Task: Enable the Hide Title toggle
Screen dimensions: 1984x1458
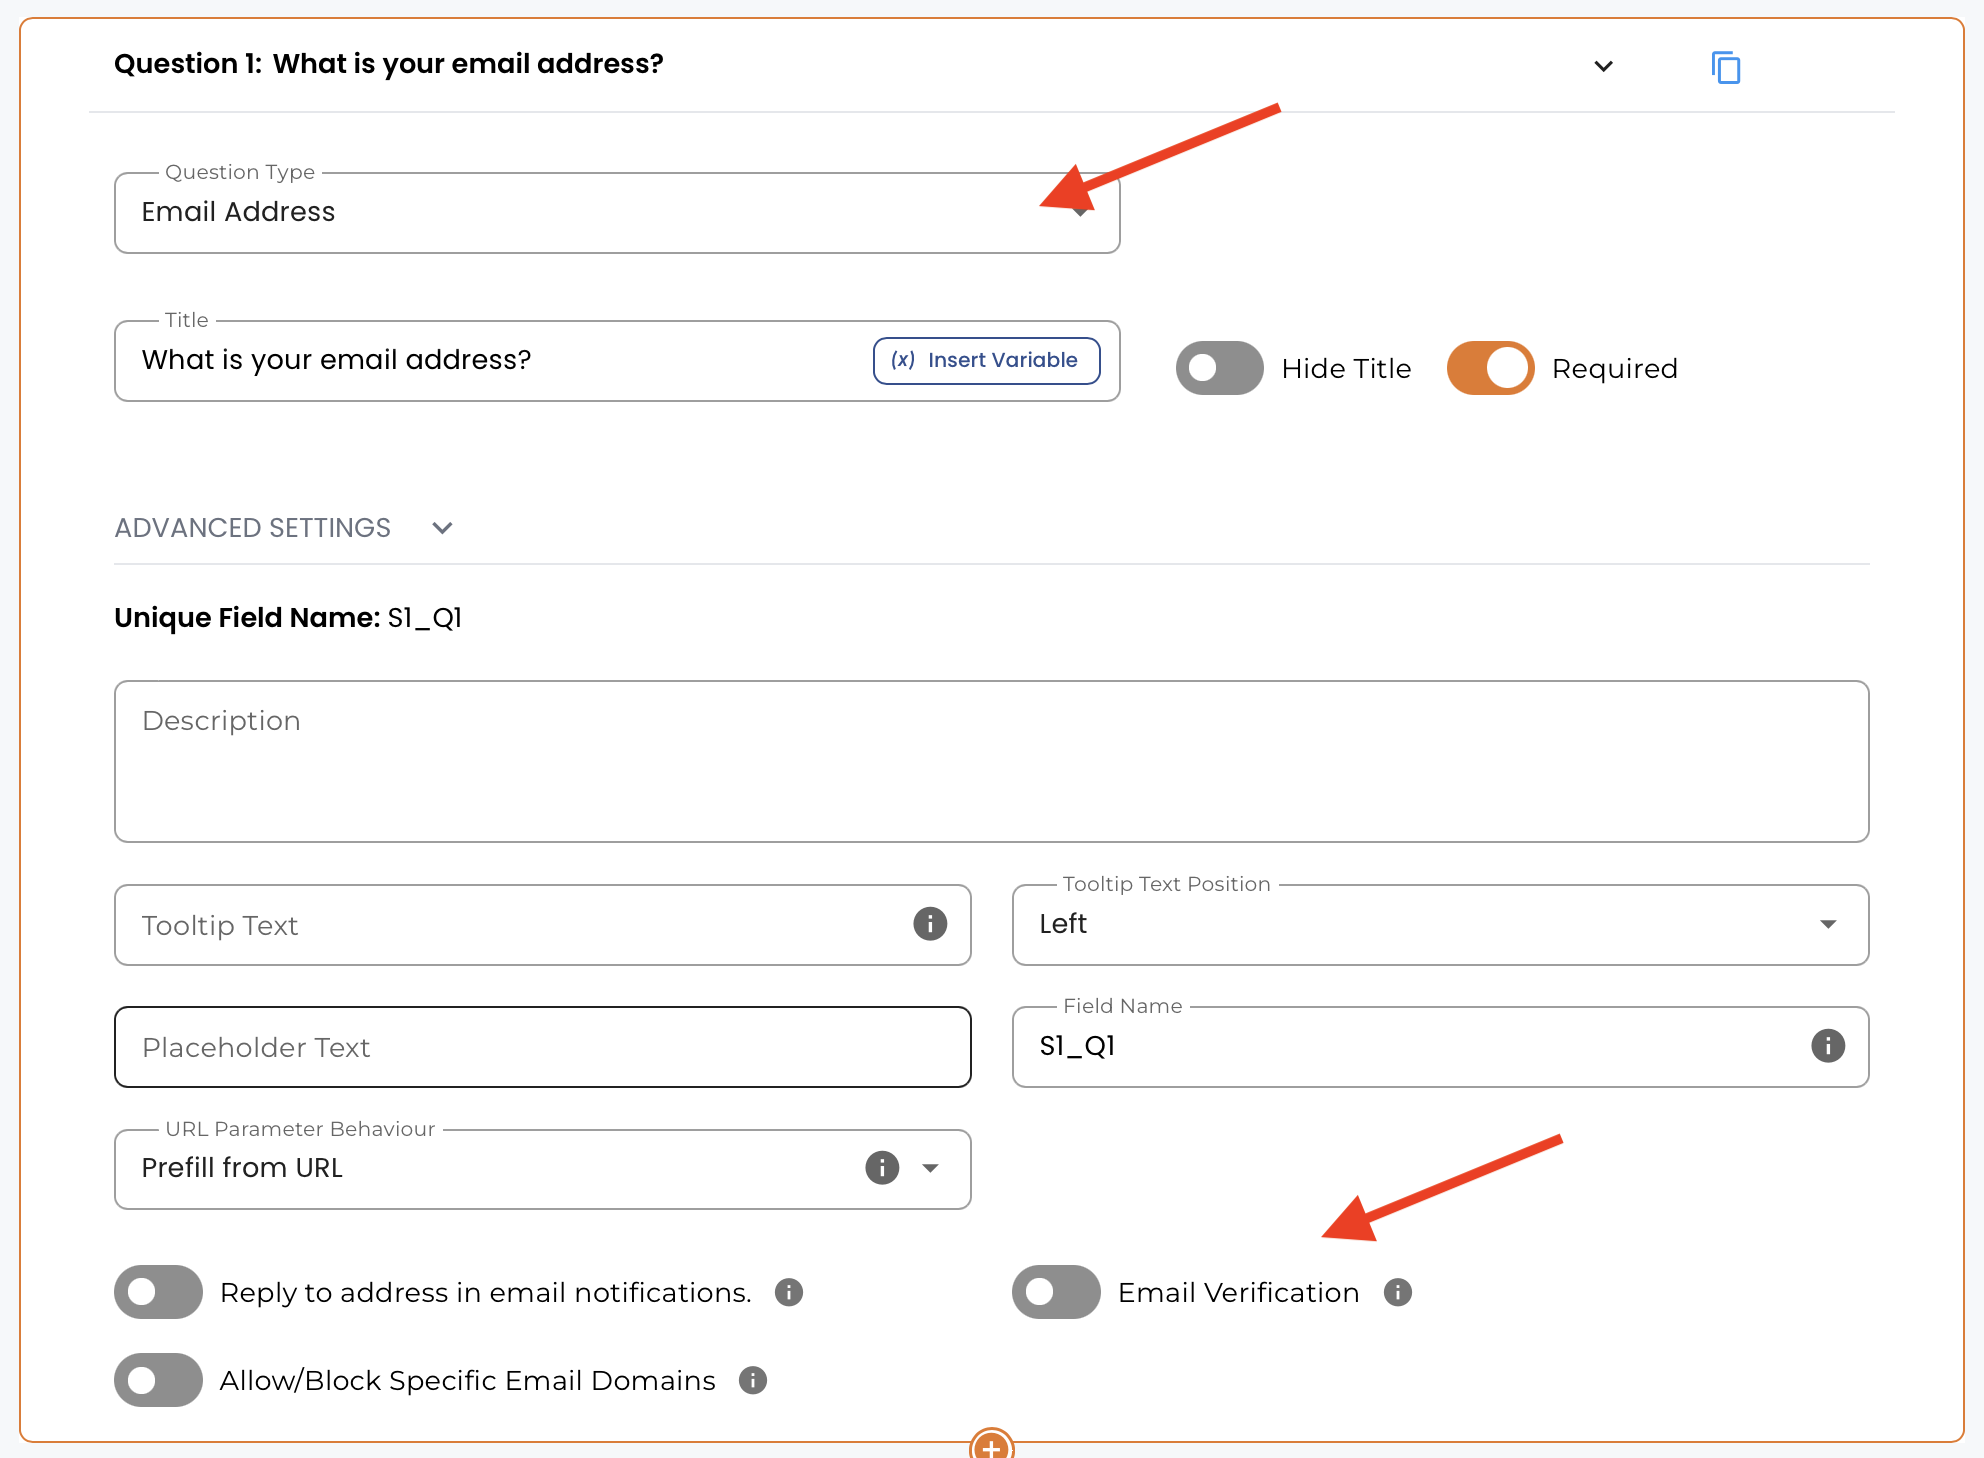Action: tap(1219, 368)
